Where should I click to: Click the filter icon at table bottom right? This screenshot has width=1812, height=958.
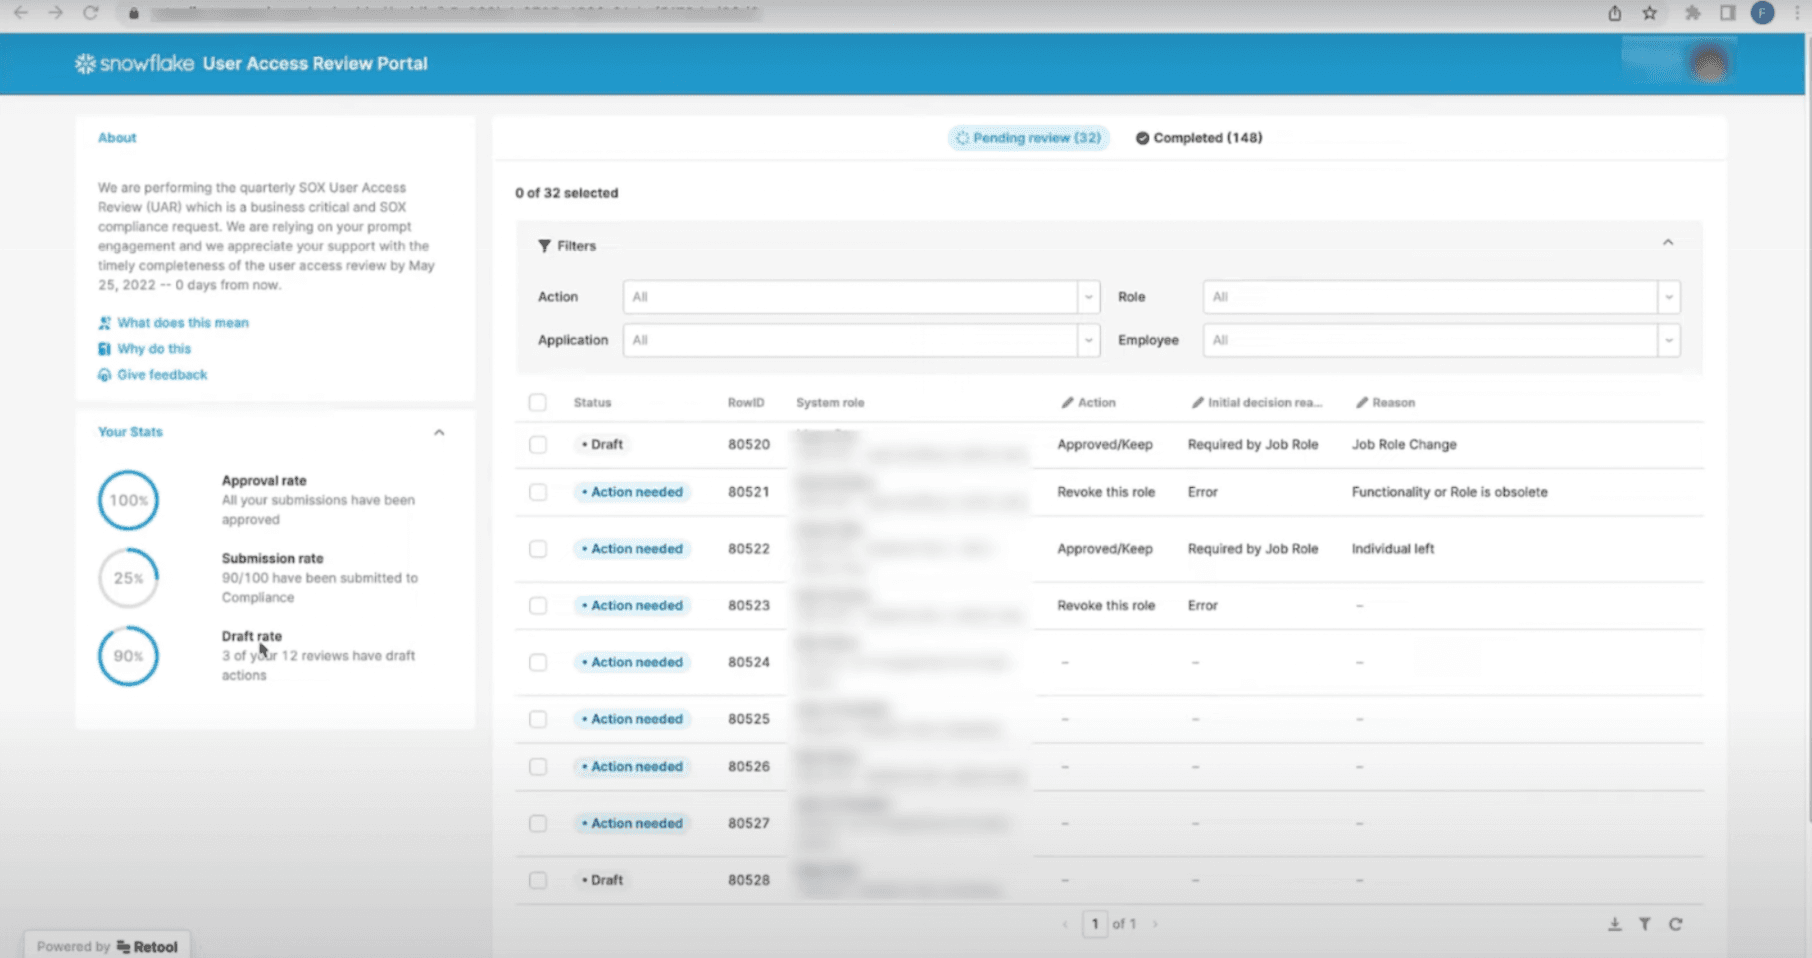click(x=1645, y=924)
